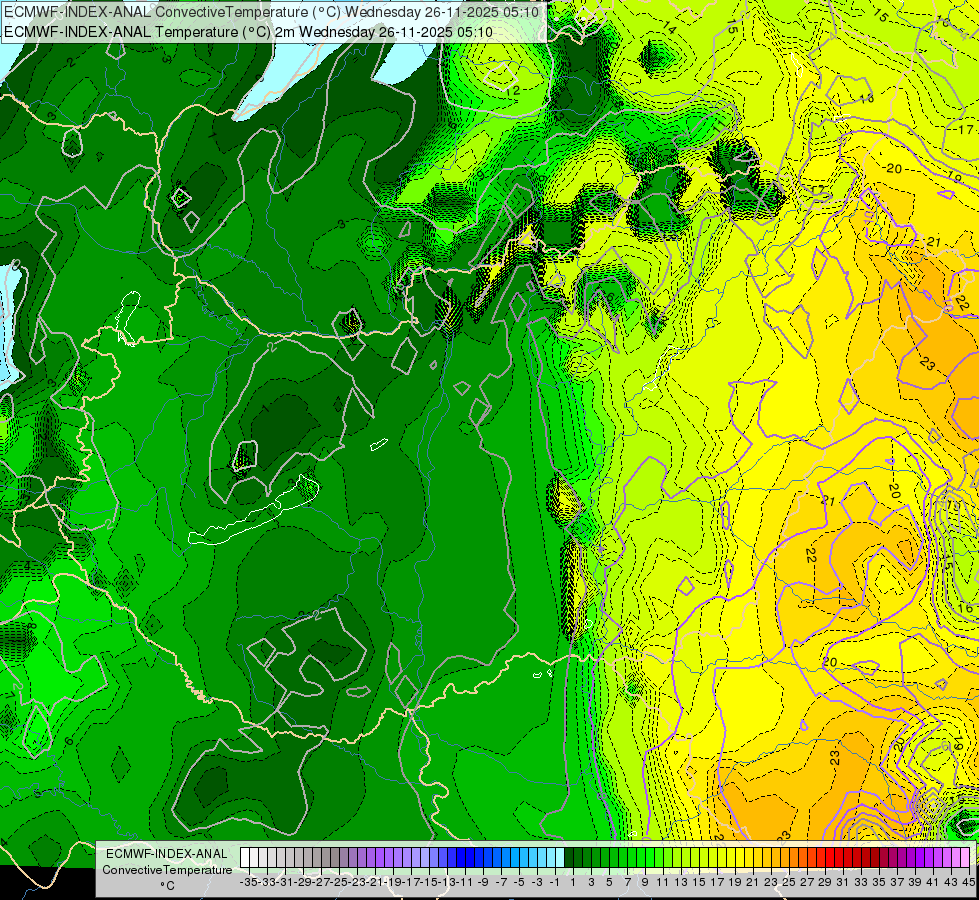Click the 33 legend scale value
The image size is (979, 900).
click(860, 883)
